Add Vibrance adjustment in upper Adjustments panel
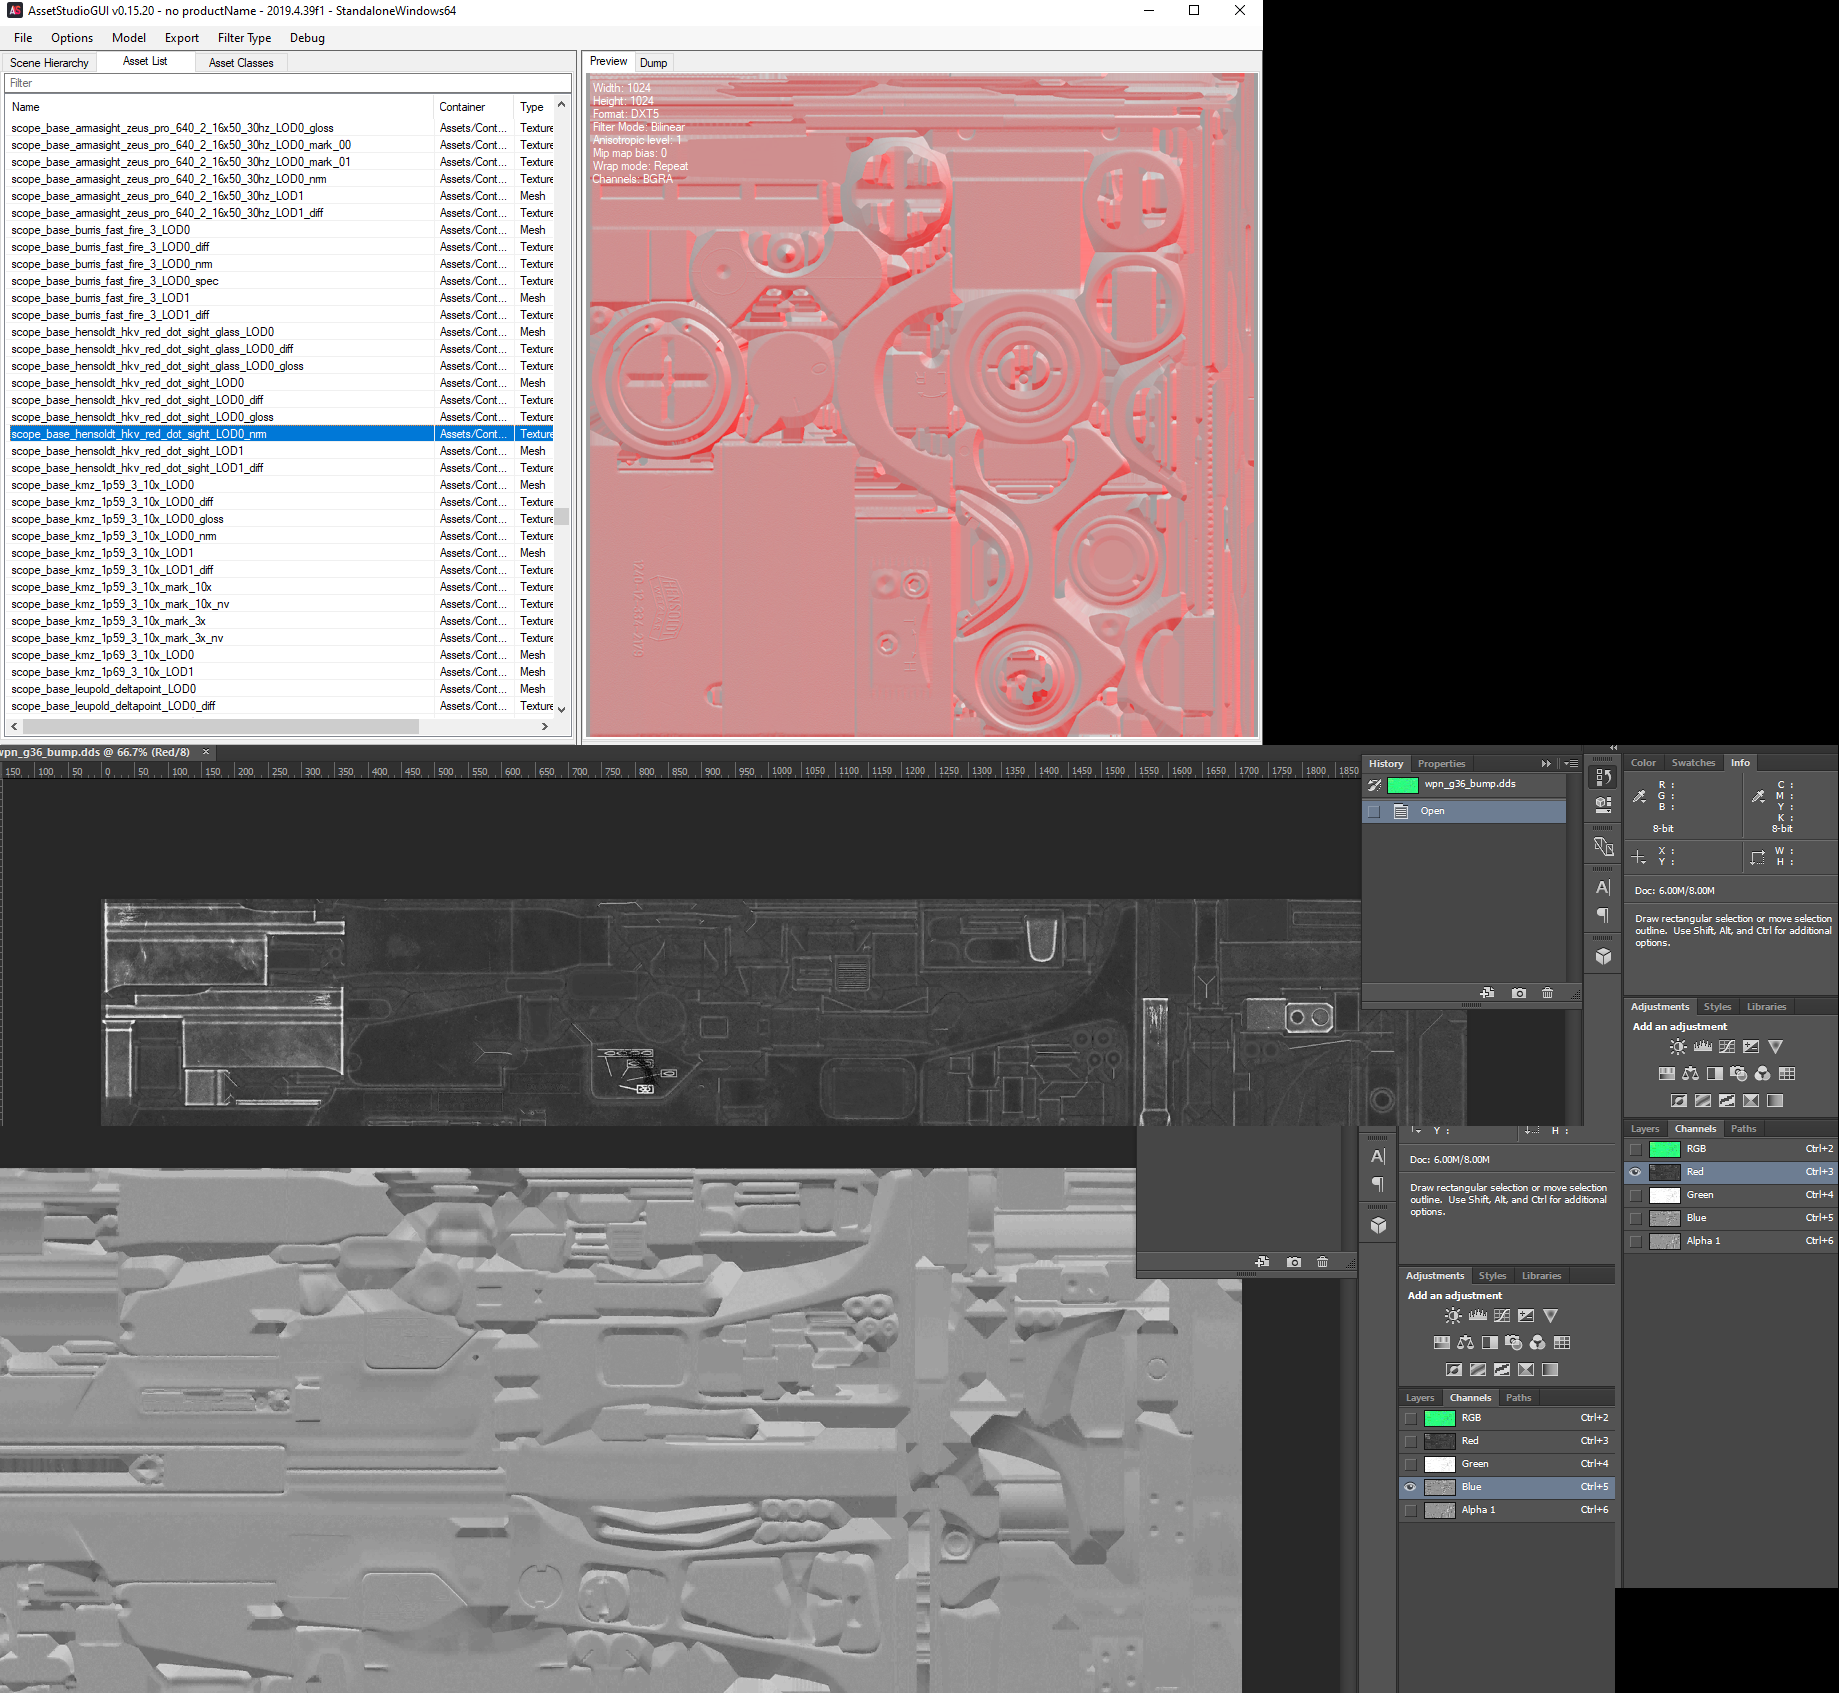 pyautogui.click(x=1775, y=1047)
